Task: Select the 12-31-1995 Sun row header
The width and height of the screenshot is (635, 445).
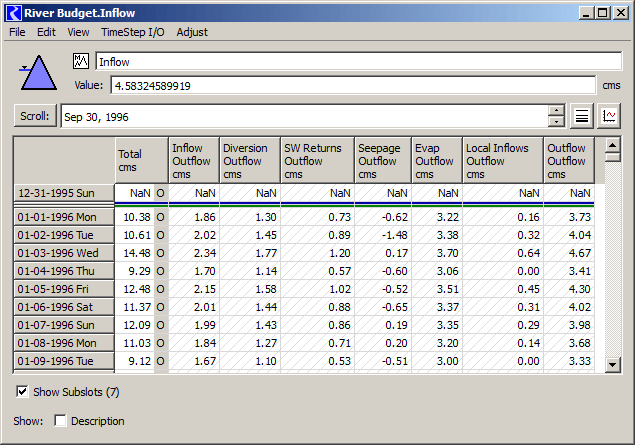Action: point(64,193)
